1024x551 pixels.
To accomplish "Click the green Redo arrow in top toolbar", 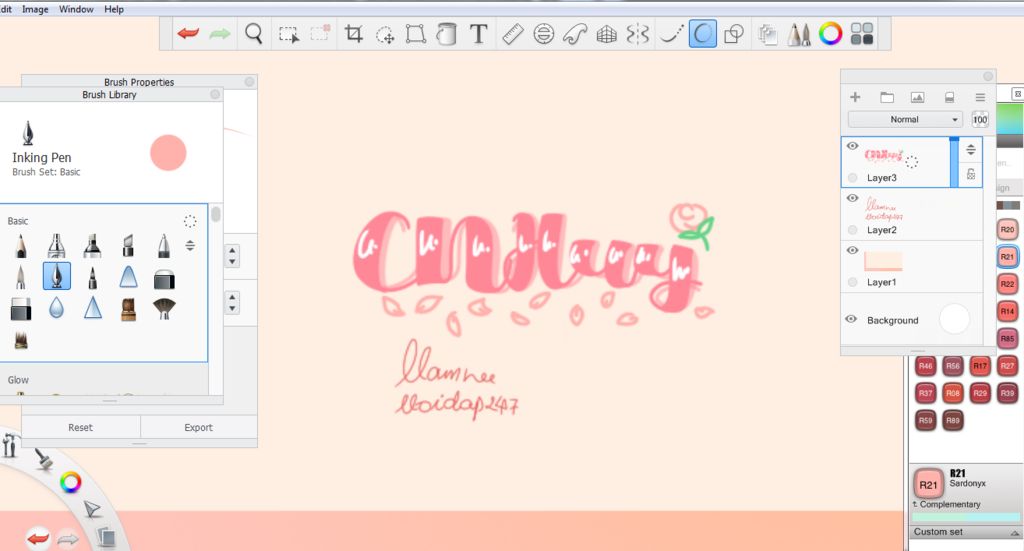I will point(219,33).
